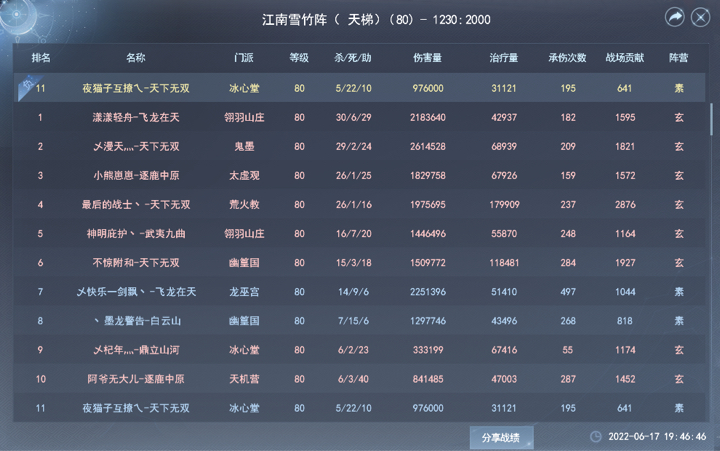Click the title 江南雪竹阵（天梯）
The image size is (720, 451).
321,20
